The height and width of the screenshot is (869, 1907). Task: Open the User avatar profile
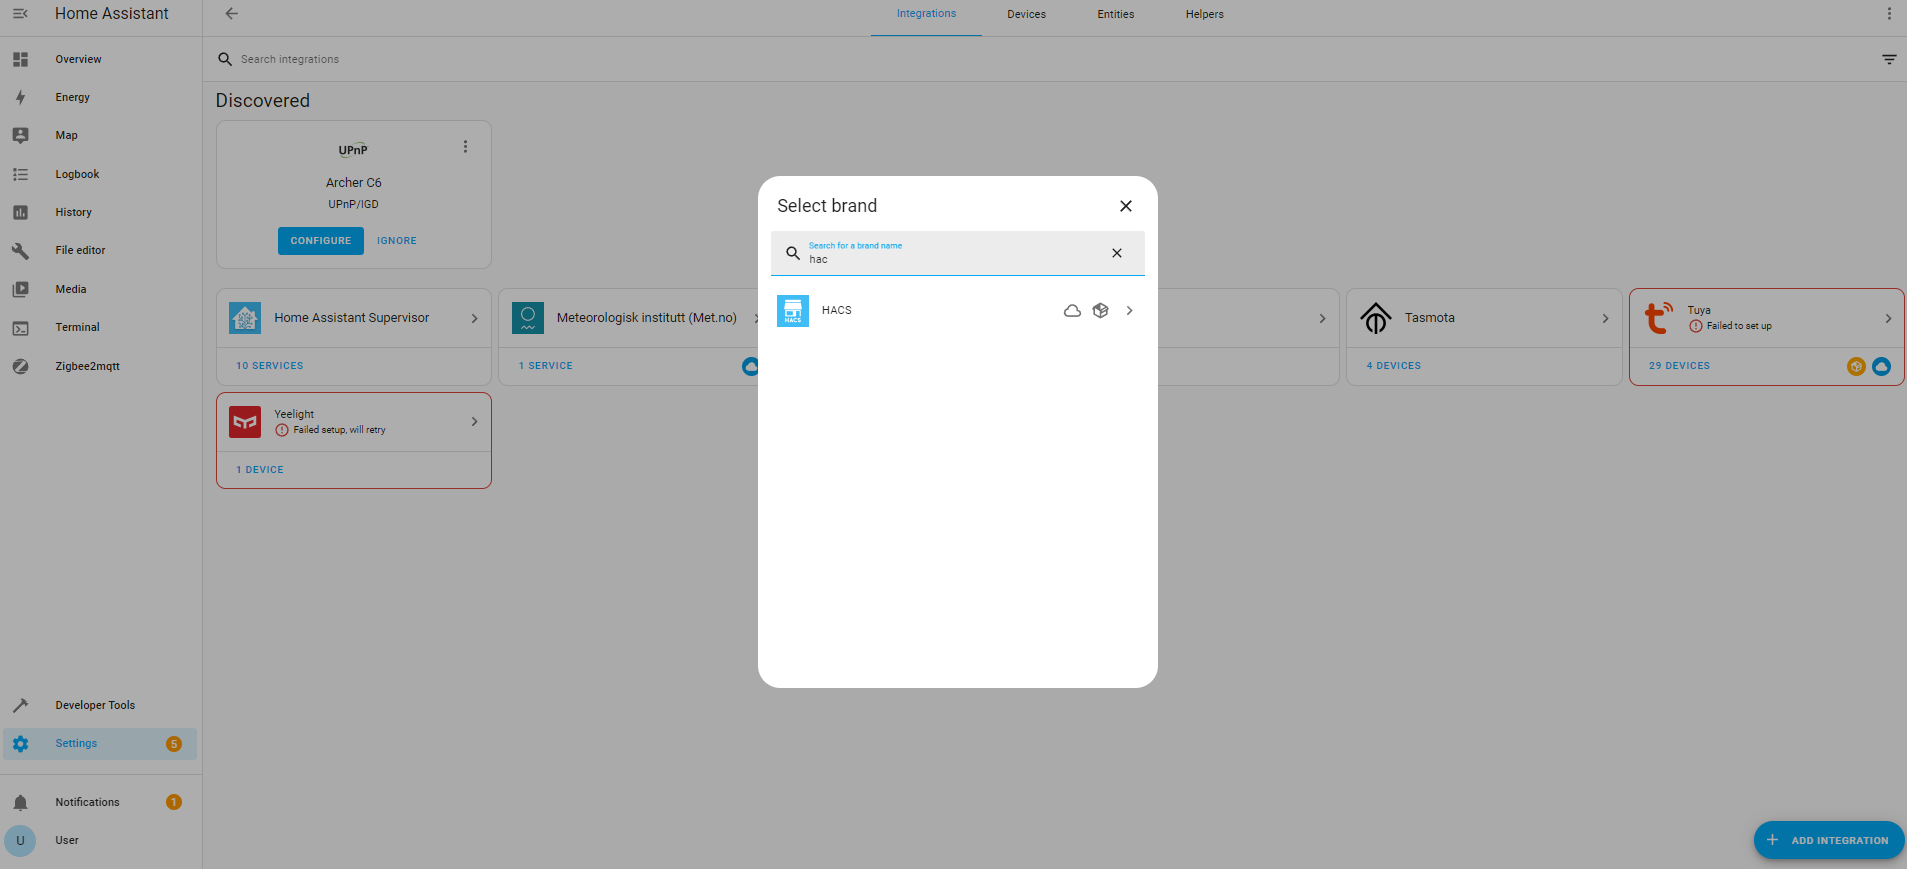tap(20, 840)
